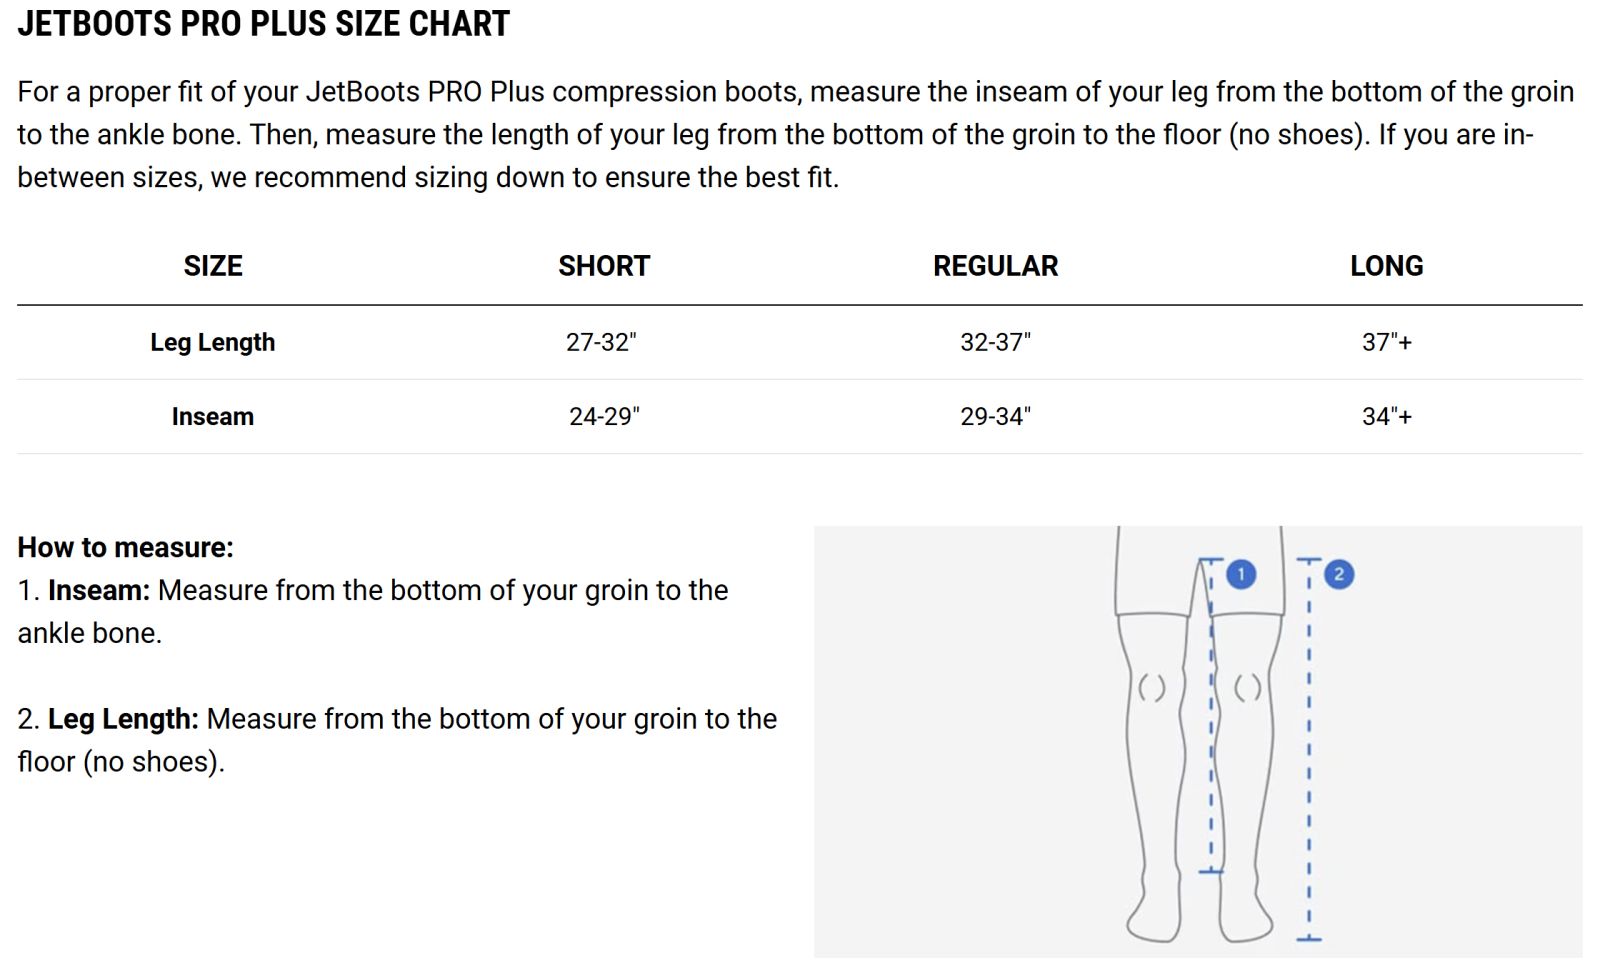Click the dashed inseam measurement line

tap(1211, 715)
